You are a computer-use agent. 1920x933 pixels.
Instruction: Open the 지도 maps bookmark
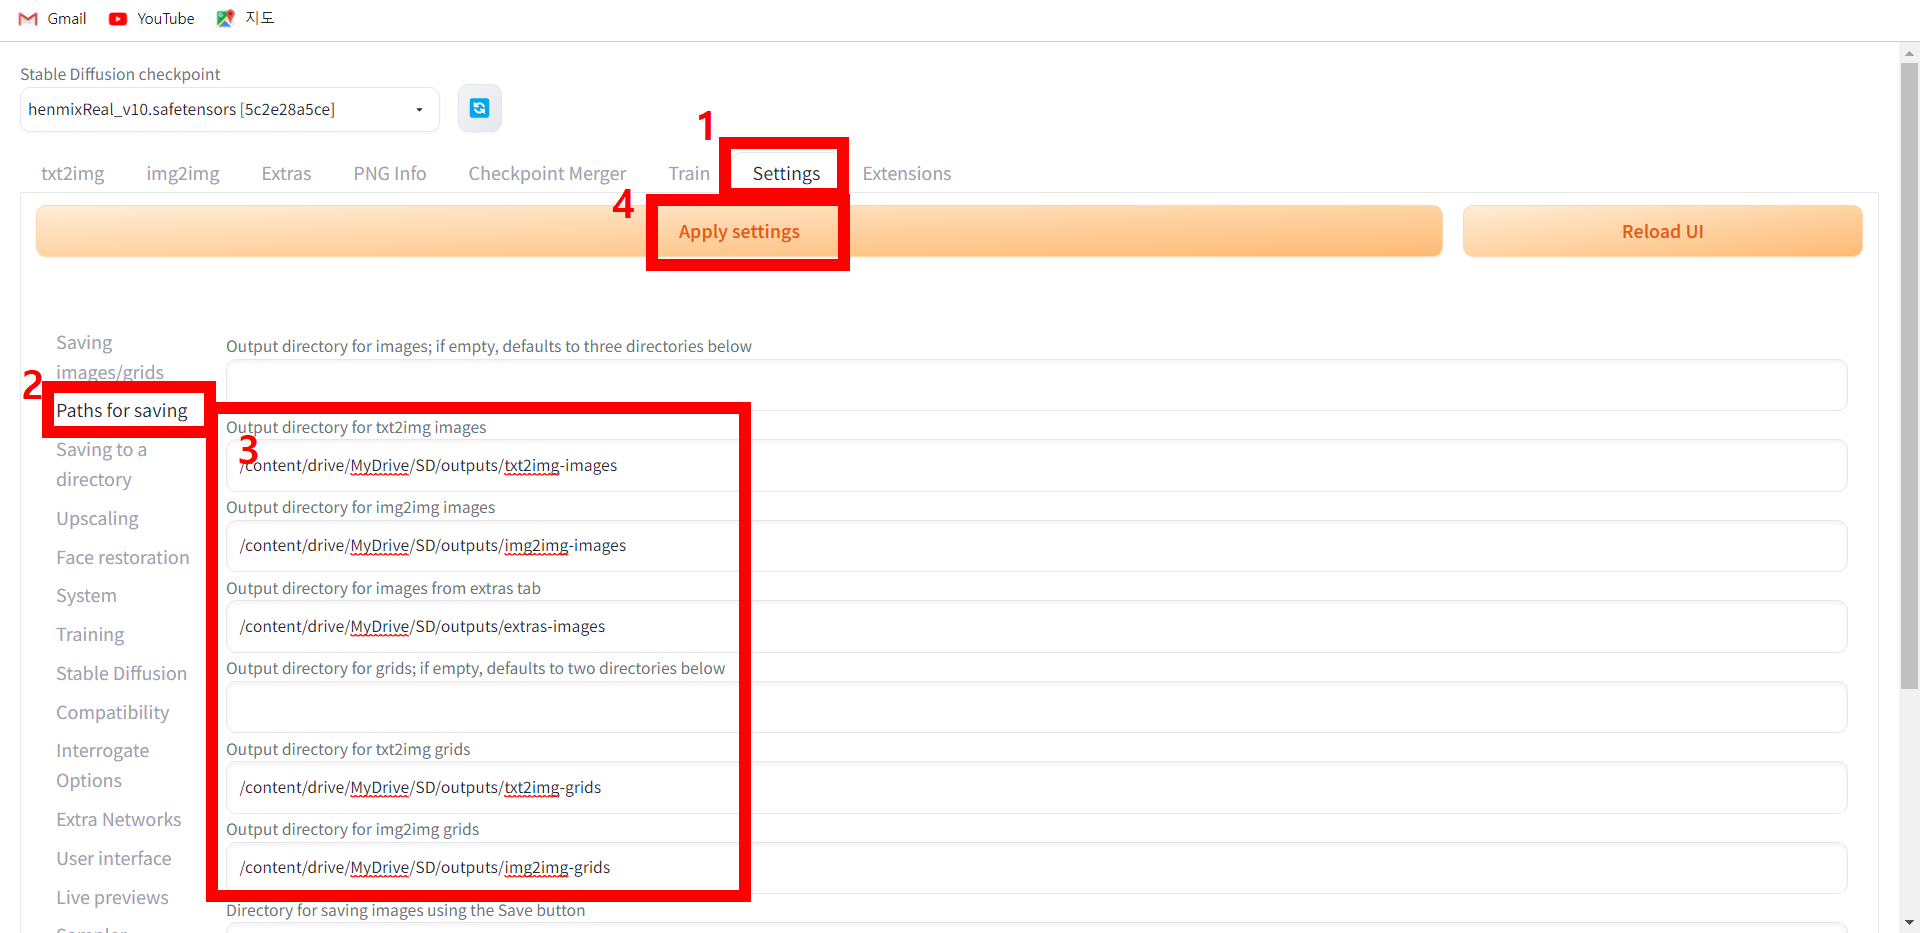coord(245,18)
